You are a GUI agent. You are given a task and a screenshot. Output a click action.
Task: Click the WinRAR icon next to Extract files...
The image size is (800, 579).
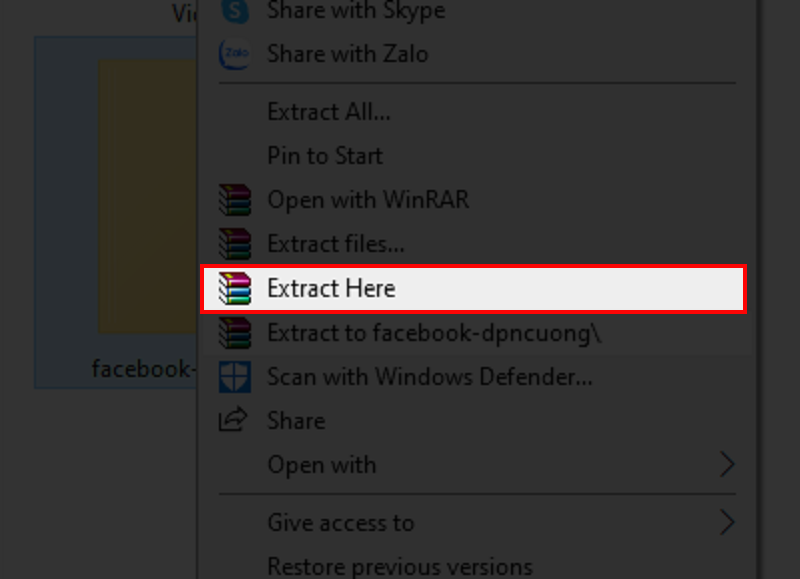[235, 244]
